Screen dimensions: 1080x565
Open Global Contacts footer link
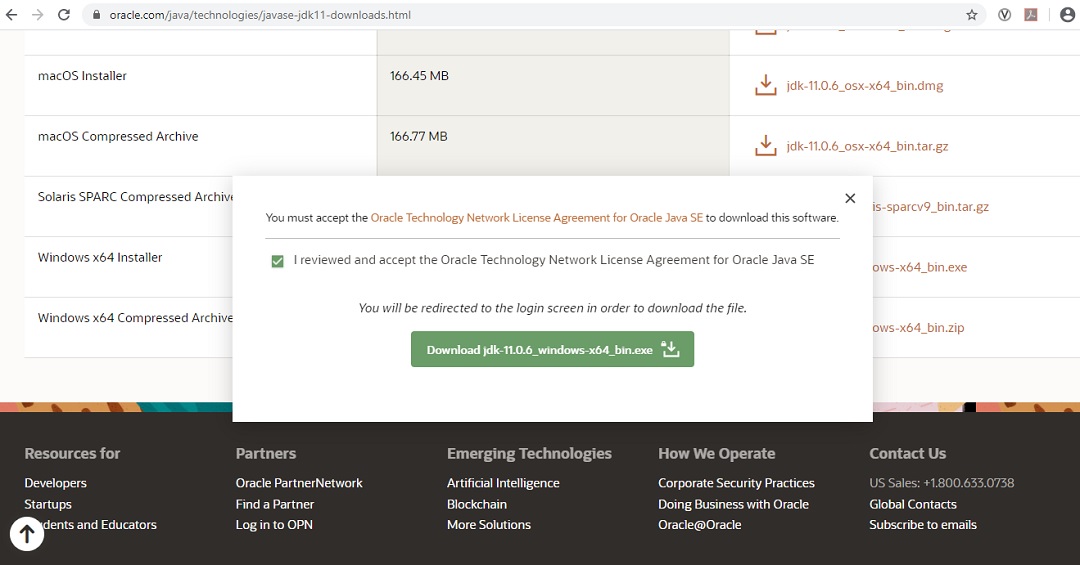[913, 504]
